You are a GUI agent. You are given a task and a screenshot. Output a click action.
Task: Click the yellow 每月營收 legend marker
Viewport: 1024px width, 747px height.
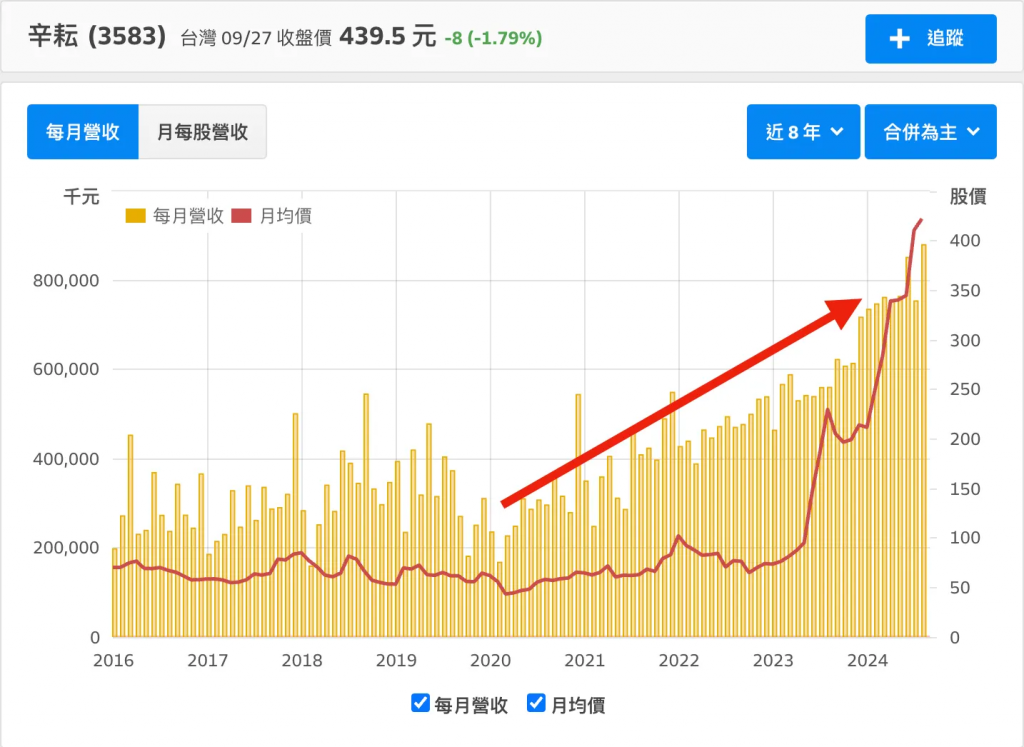point(136,216)
